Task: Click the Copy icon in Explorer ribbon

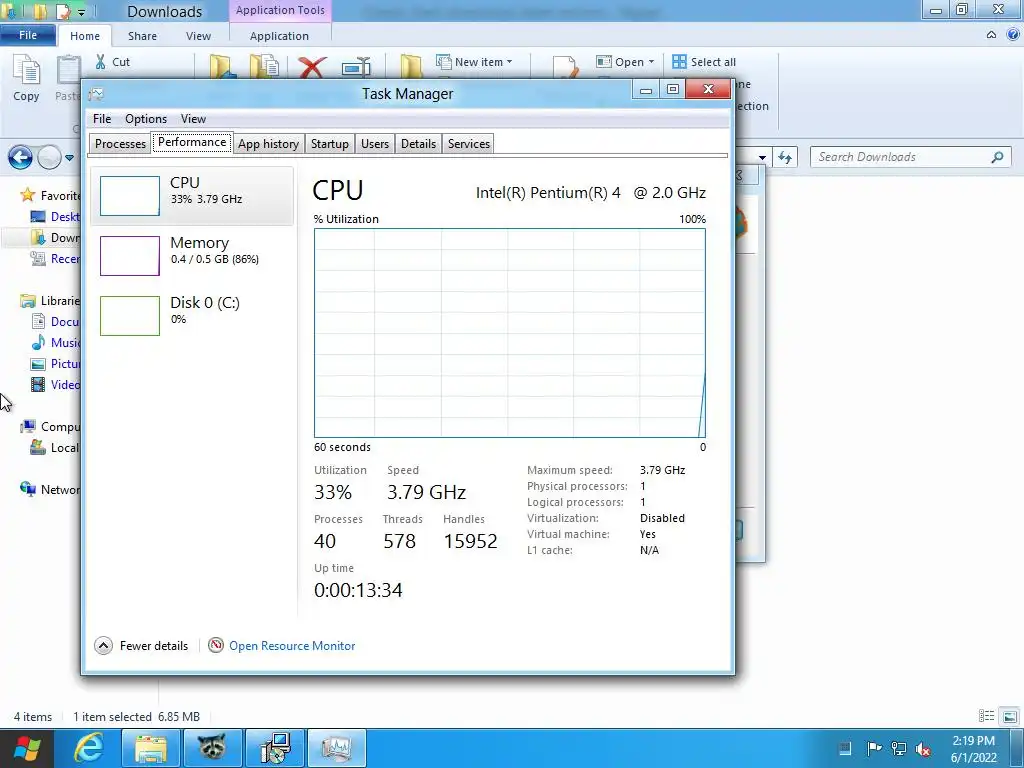Action: pos(27,71)
